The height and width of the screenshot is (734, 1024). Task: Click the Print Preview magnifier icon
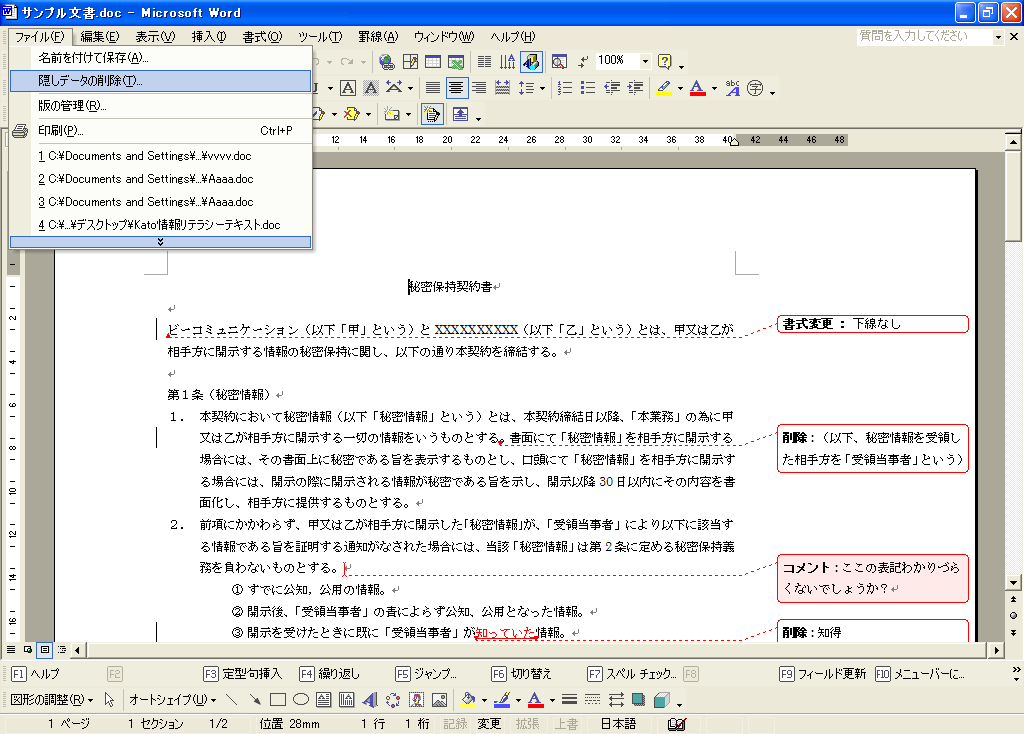(559, 62)
